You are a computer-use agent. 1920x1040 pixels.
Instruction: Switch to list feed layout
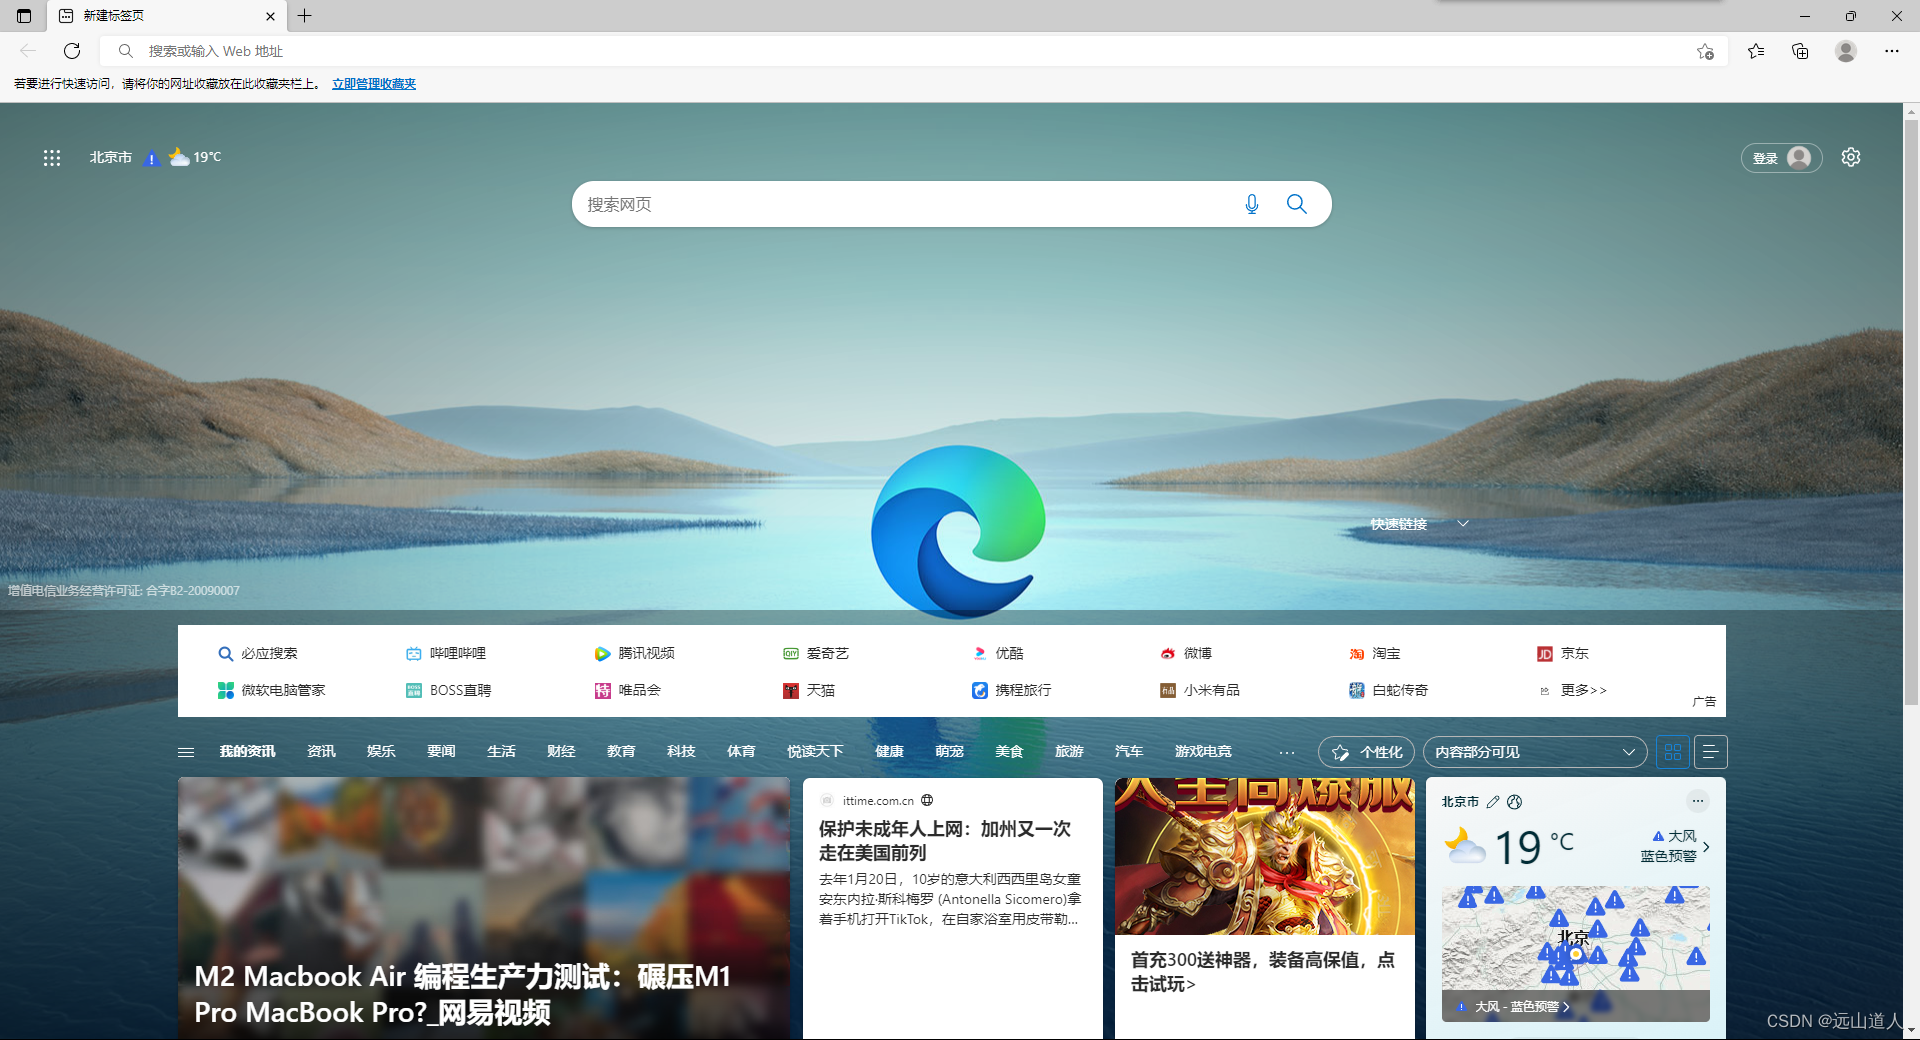[x=1710, y=752]
